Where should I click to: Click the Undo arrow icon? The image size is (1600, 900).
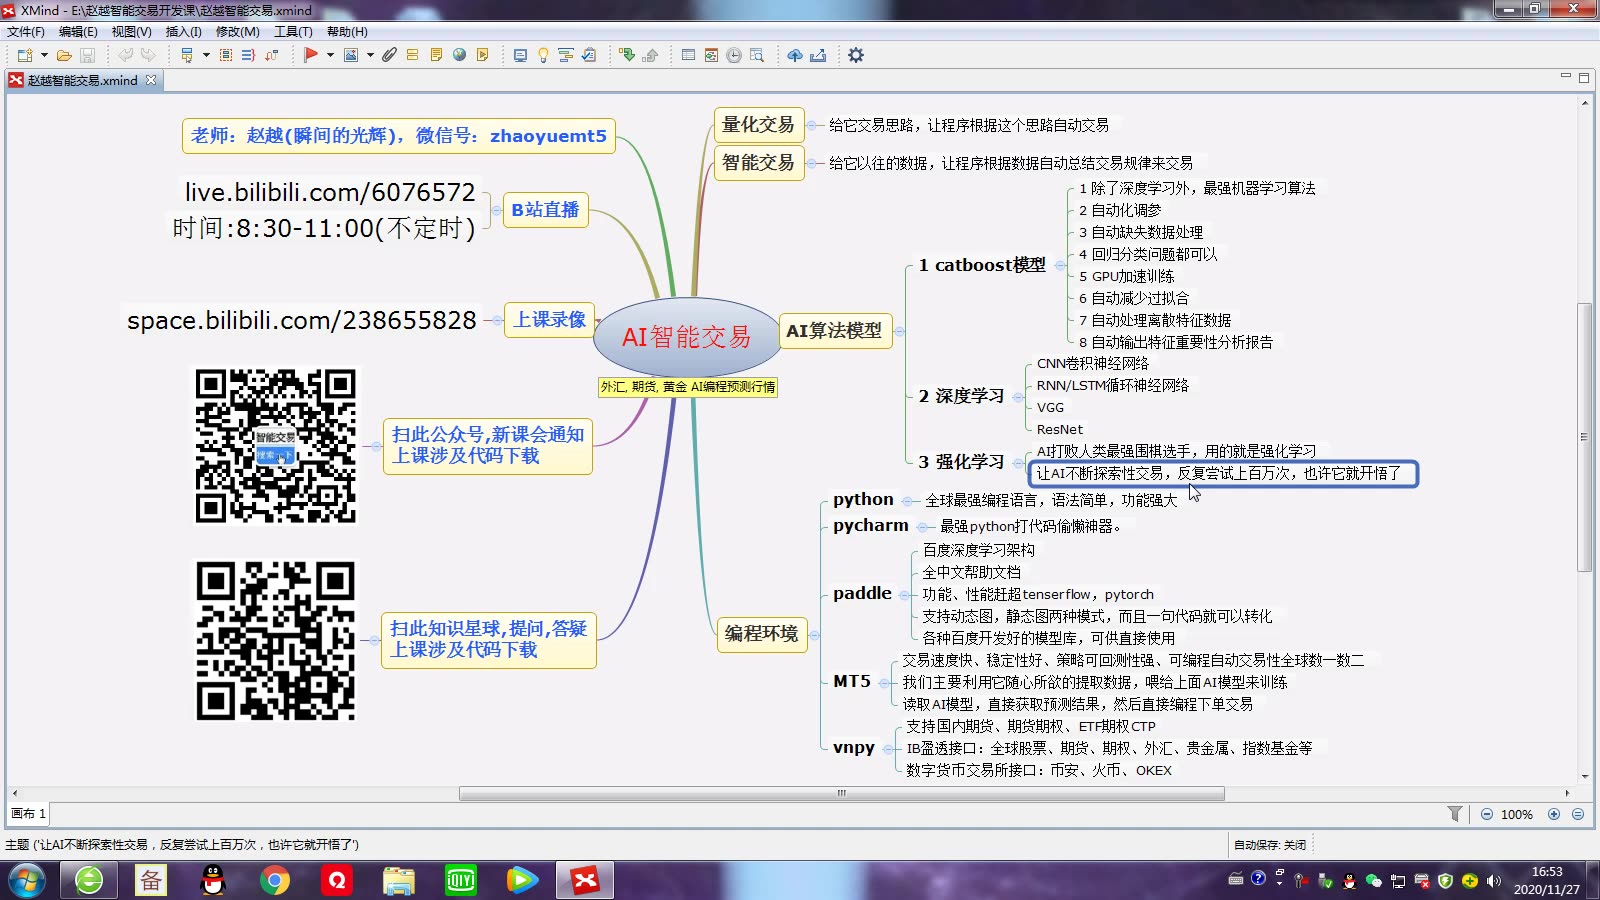click(125, 55)
